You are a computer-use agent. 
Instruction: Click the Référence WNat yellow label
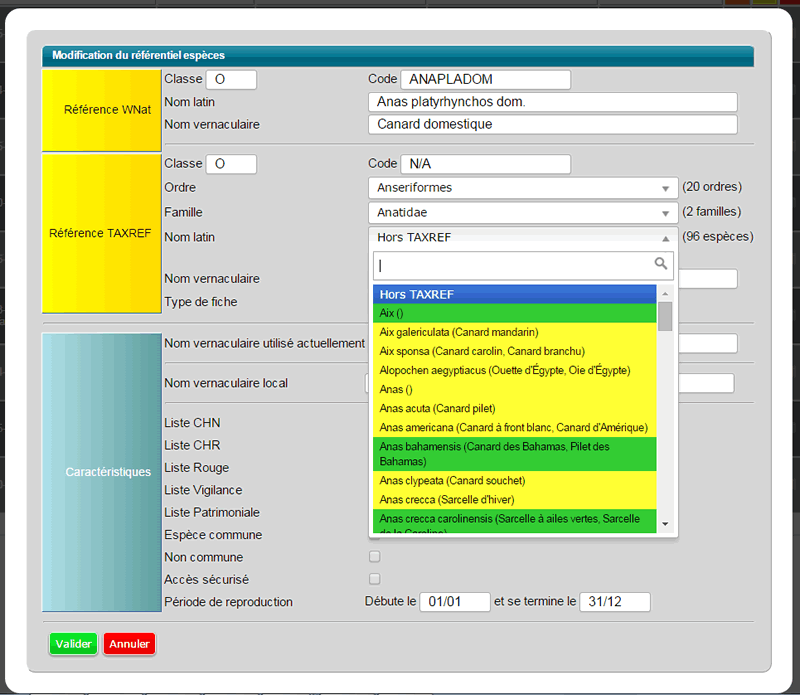102,110
